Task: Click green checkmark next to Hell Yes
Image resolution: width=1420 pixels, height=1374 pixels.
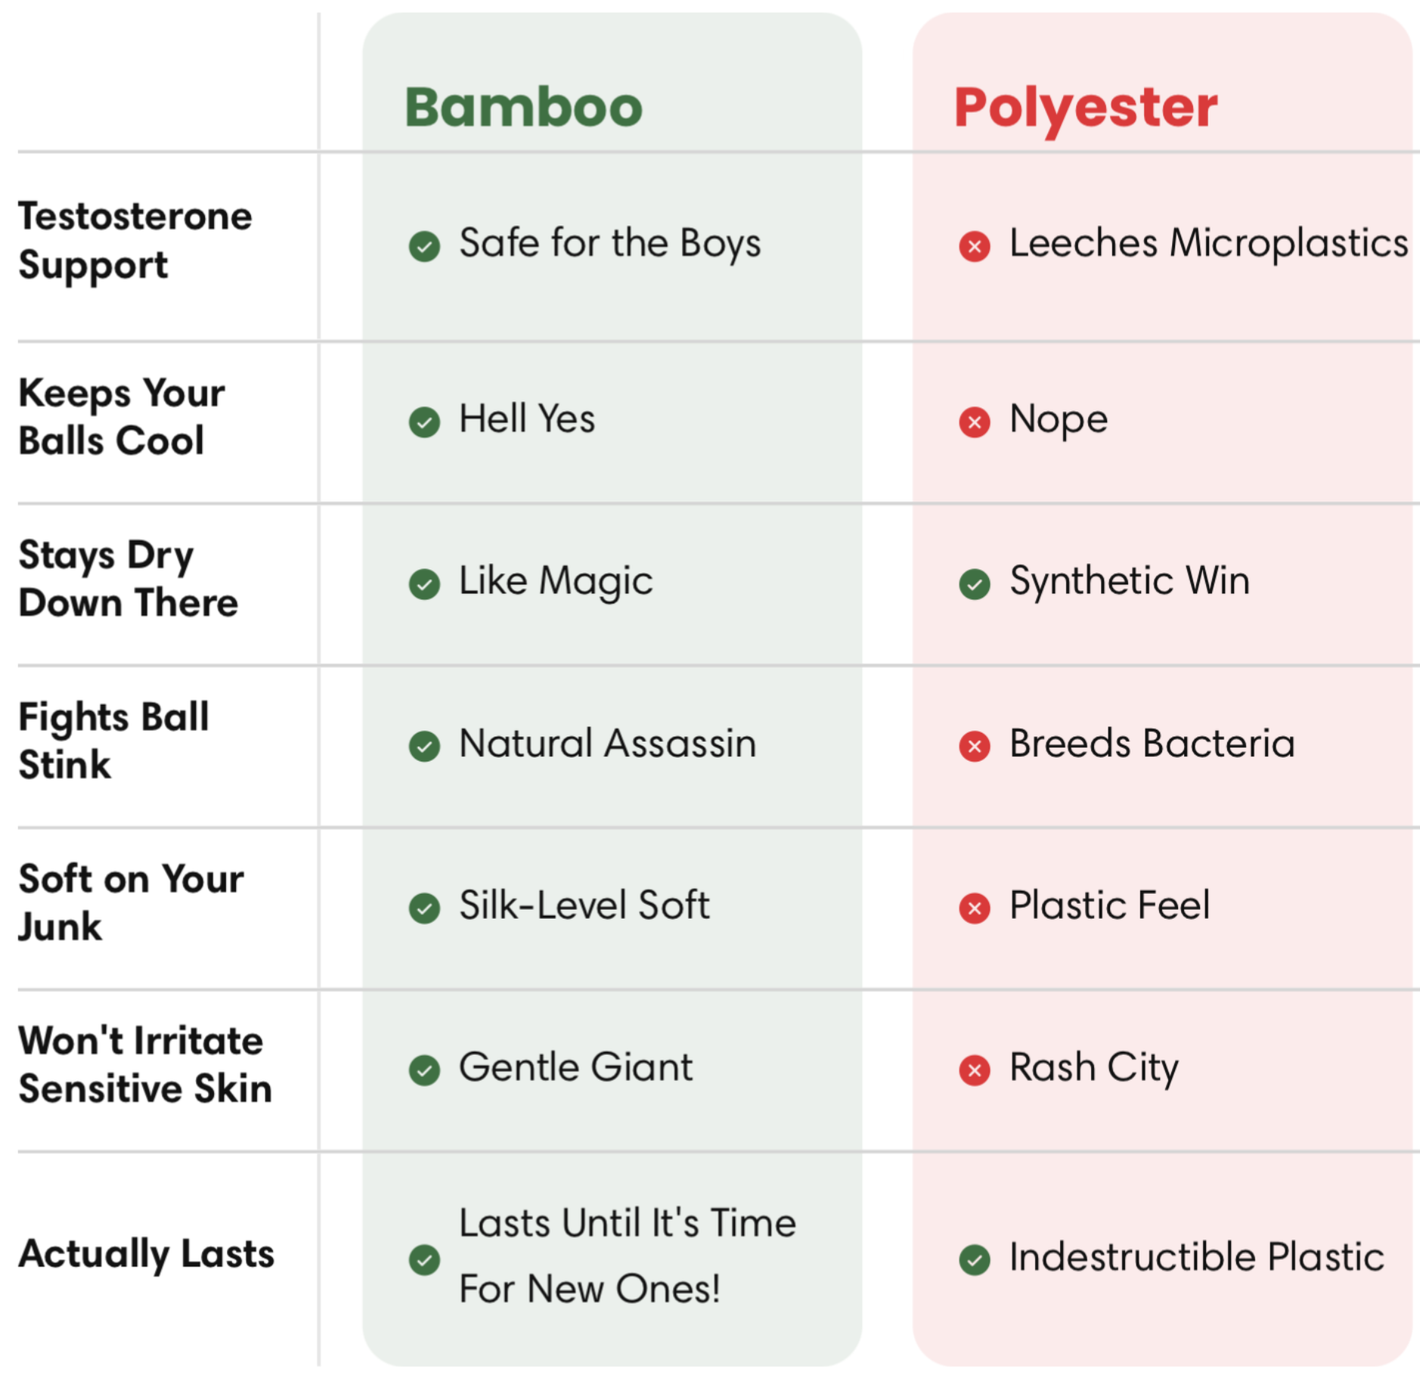Action: click(424, 422)
